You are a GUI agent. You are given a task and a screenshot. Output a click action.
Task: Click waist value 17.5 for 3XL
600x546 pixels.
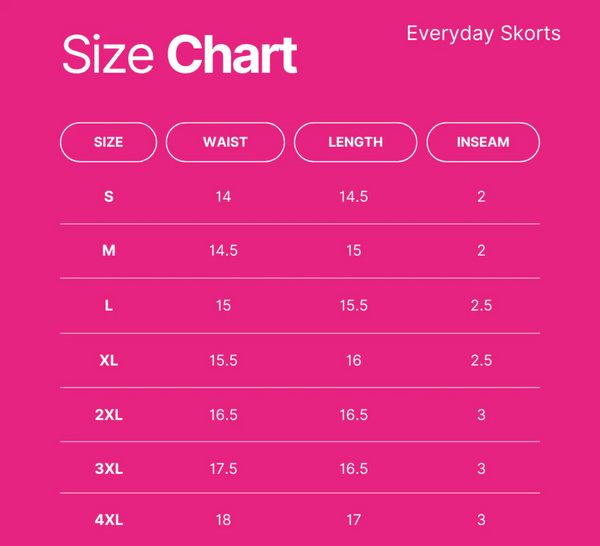pos(223,469)
